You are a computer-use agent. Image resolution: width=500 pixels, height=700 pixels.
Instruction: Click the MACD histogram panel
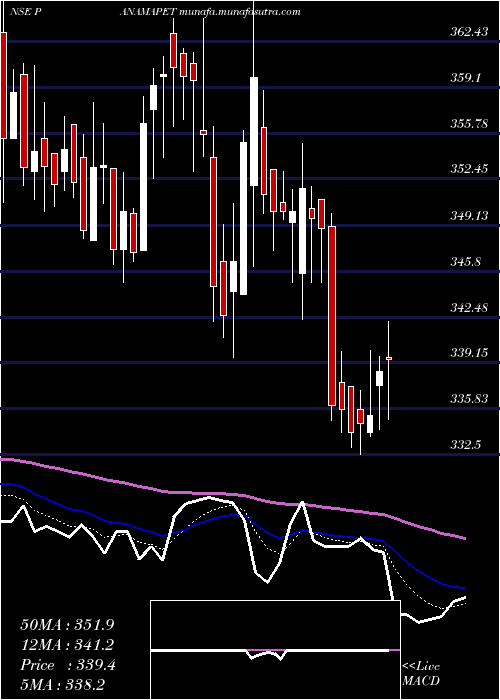[275, 650]
